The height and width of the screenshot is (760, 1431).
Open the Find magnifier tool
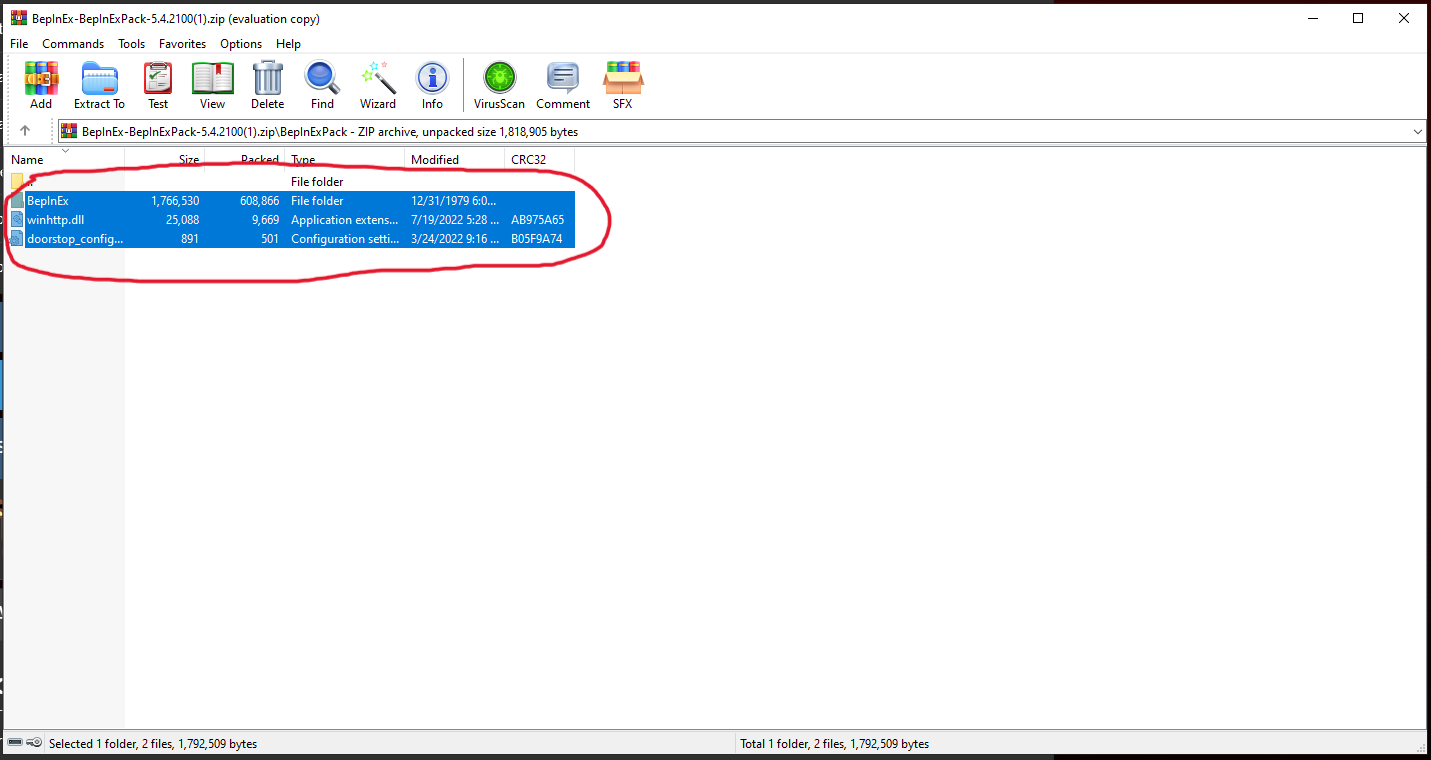[322, 78]
